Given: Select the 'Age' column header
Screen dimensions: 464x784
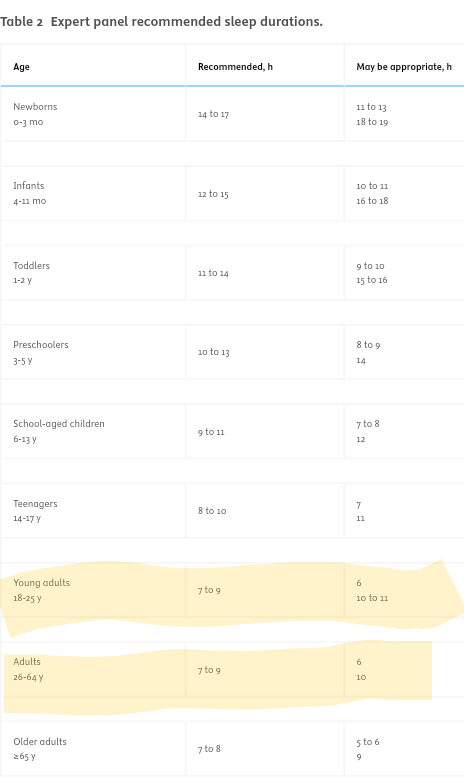Looking at the screenshot, I should coord(22,67).
